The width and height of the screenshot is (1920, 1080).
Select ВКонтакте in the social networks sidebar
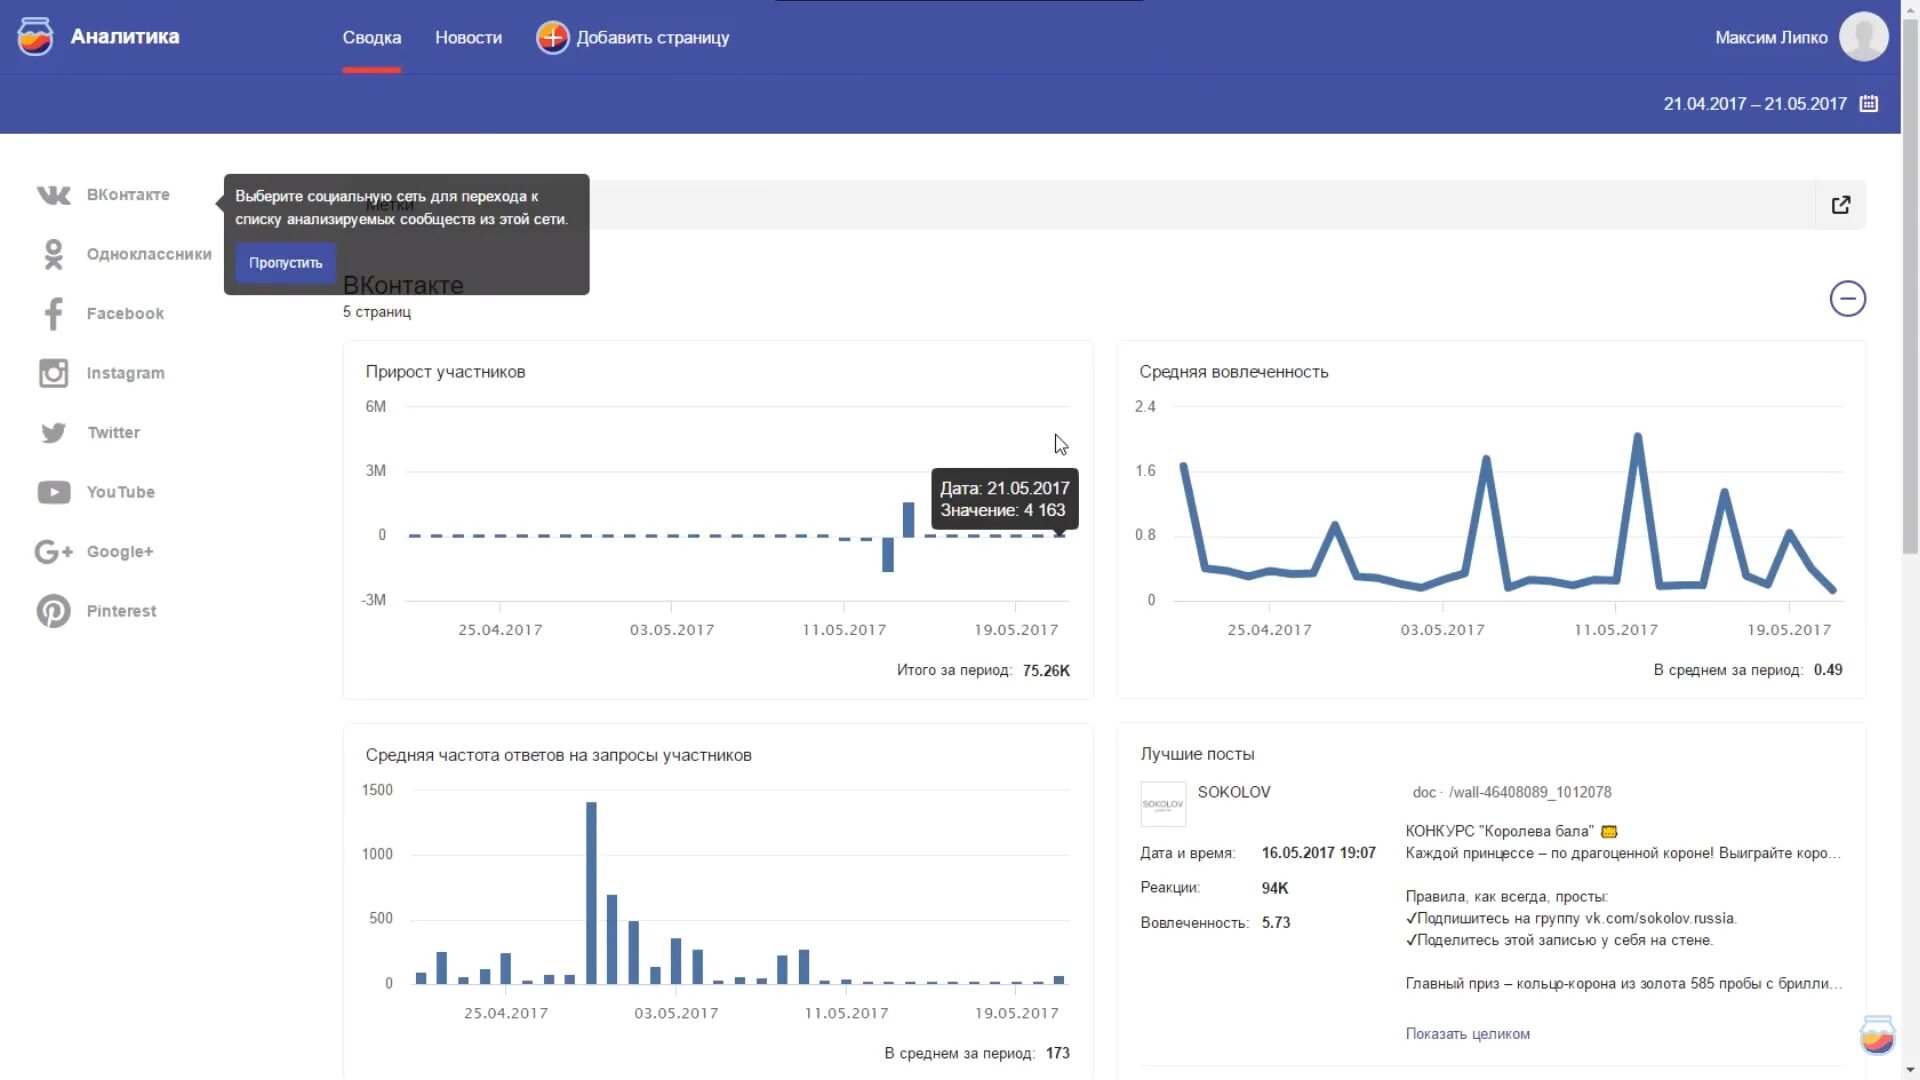click(127, 195)
